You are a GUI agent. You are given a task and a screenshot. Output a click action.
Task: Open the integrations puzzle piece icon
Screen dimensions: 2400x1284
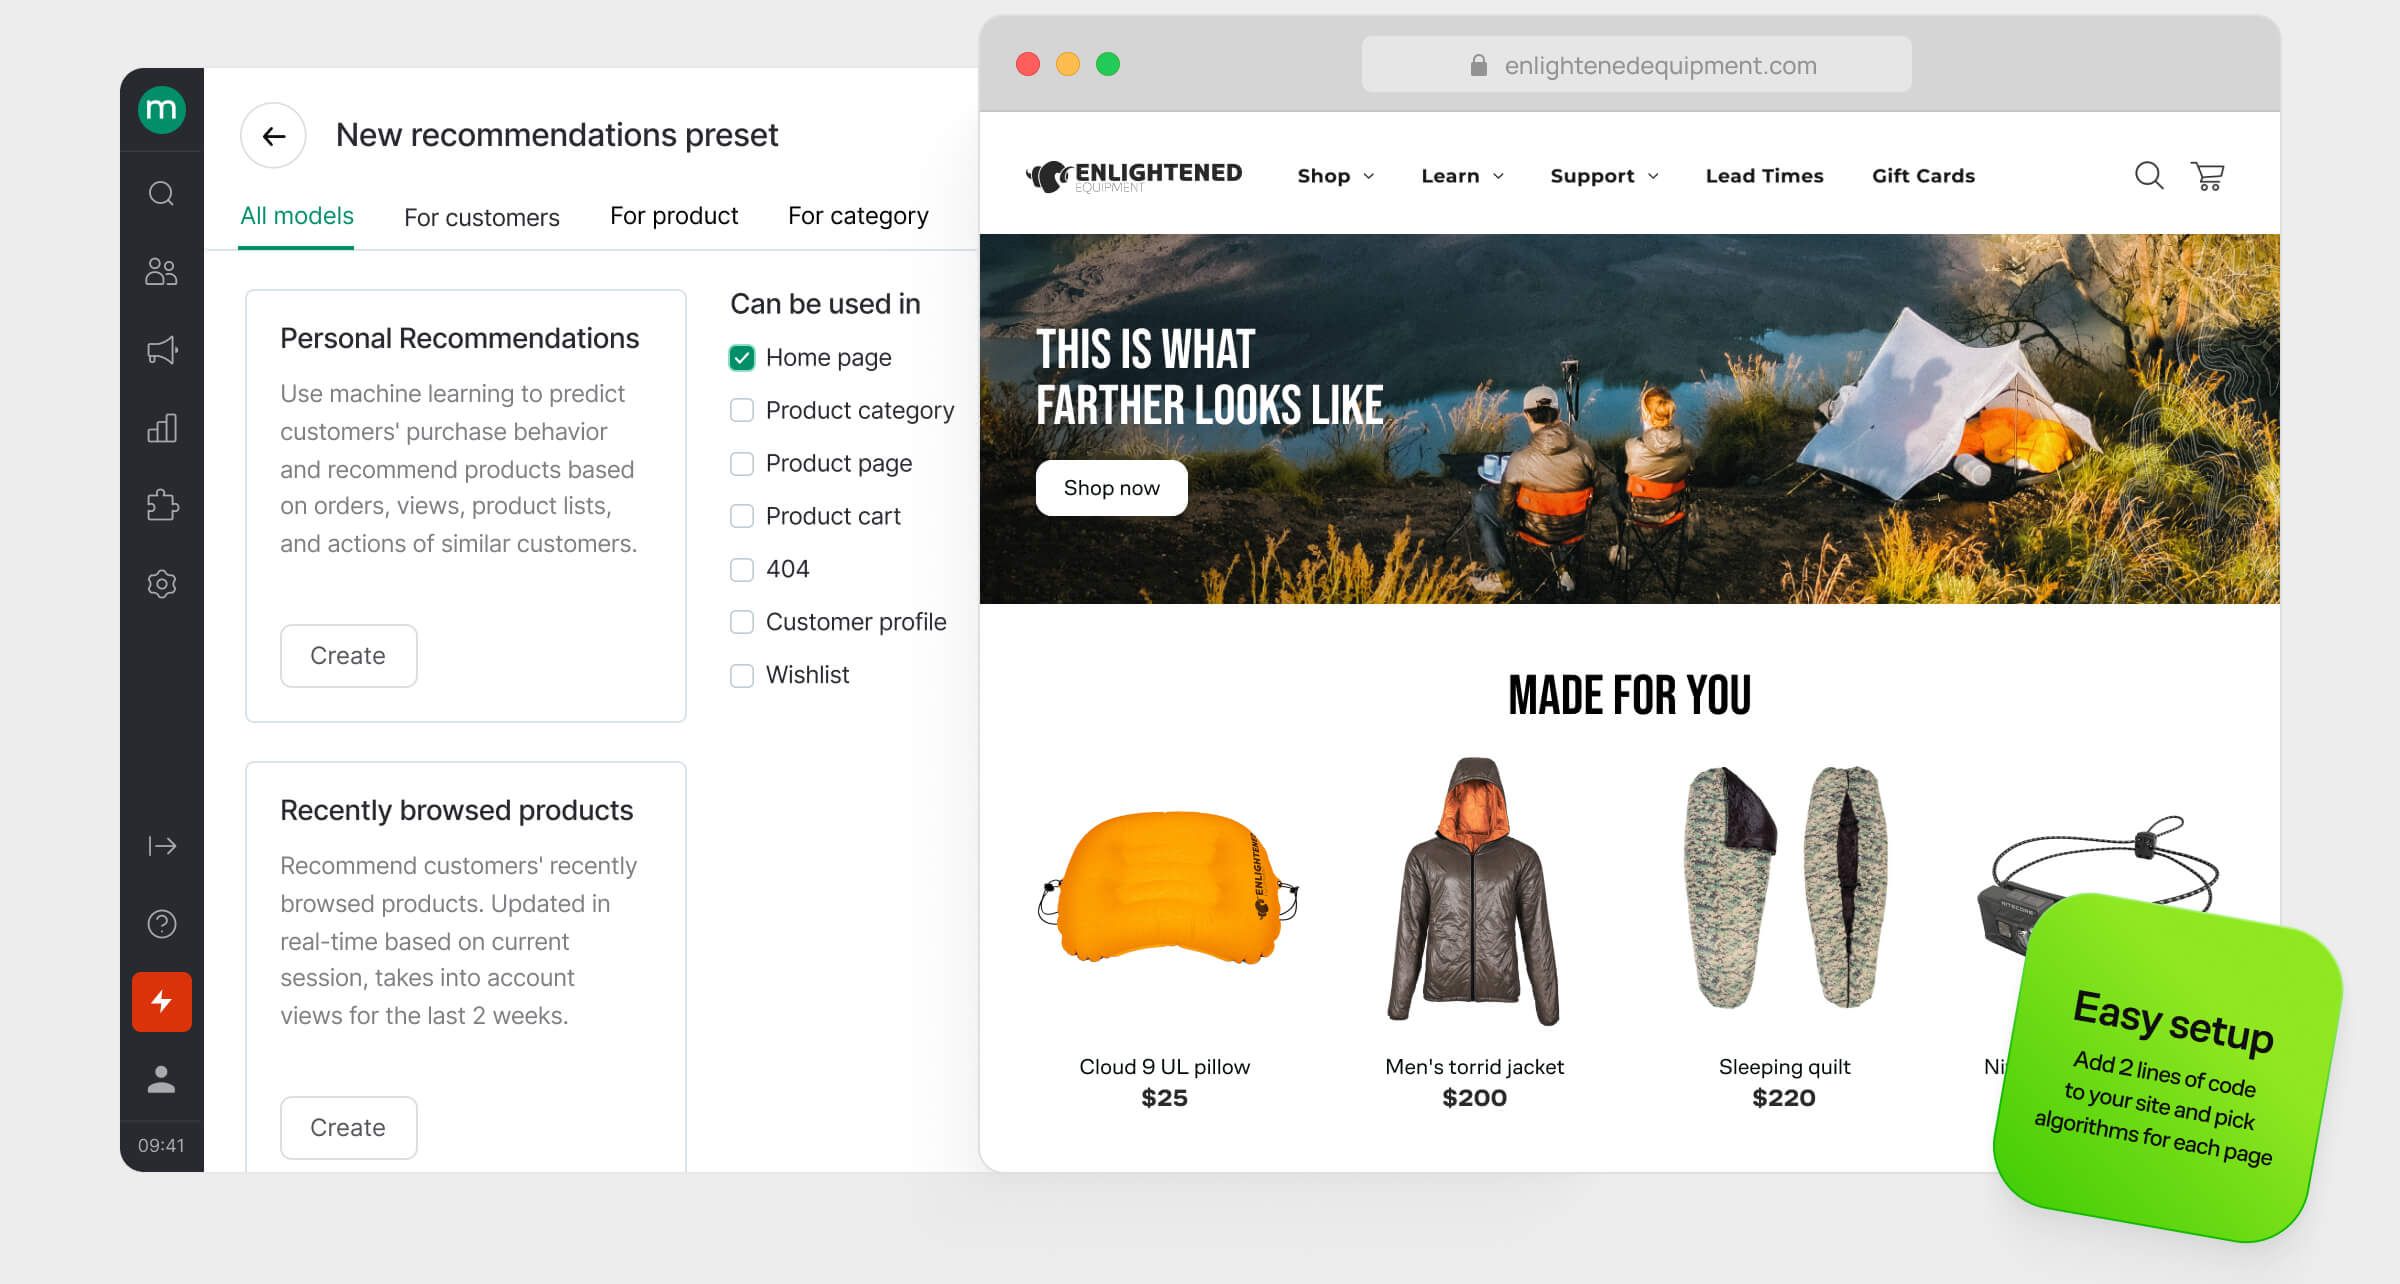pos(161,505)
